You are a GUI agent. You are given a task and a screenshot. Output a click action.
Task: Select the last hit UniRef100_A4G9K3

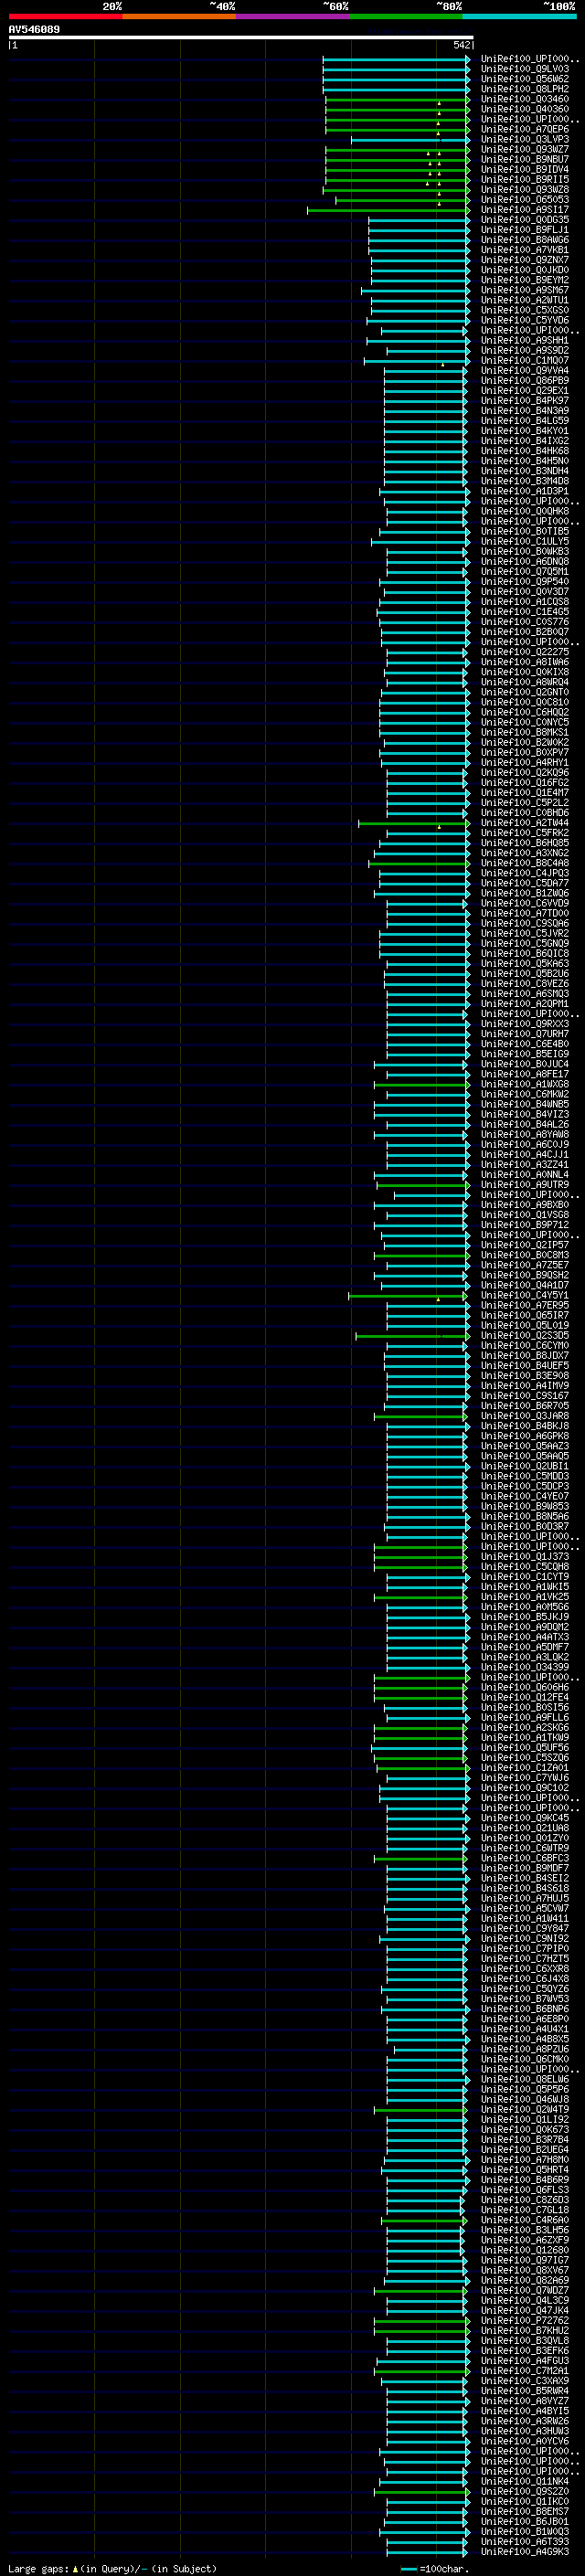[x=524, y=2552]
